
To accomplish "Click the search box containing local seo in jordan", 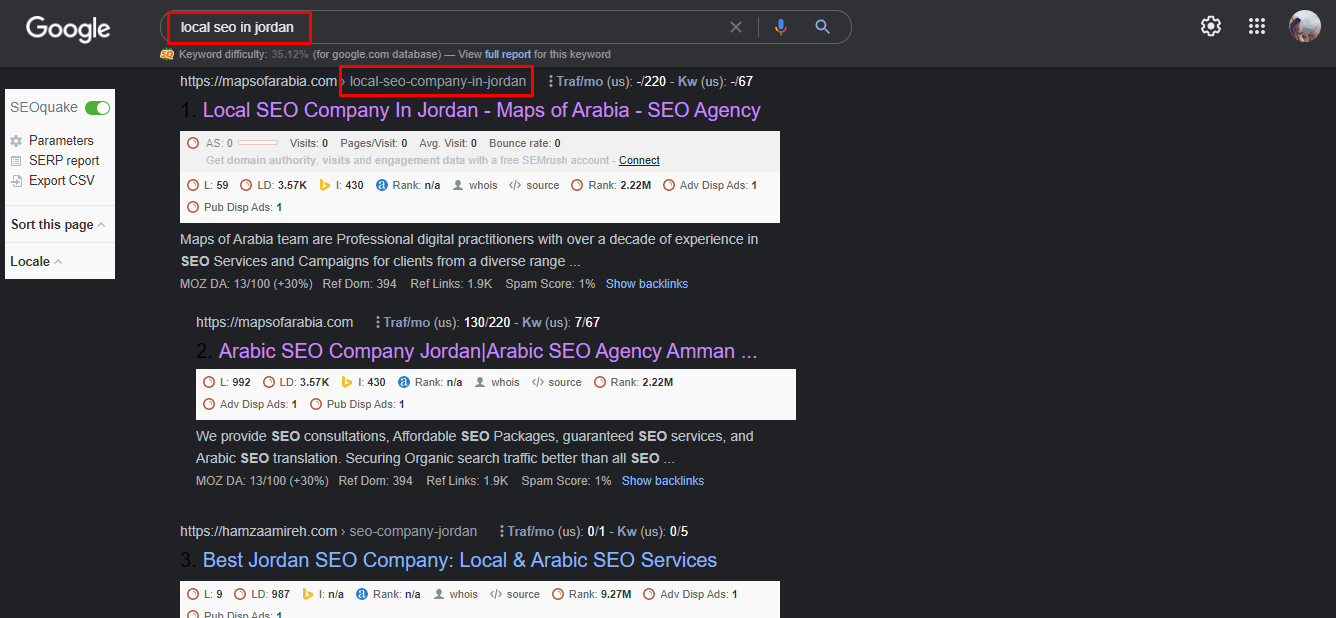I will point(450,27).
